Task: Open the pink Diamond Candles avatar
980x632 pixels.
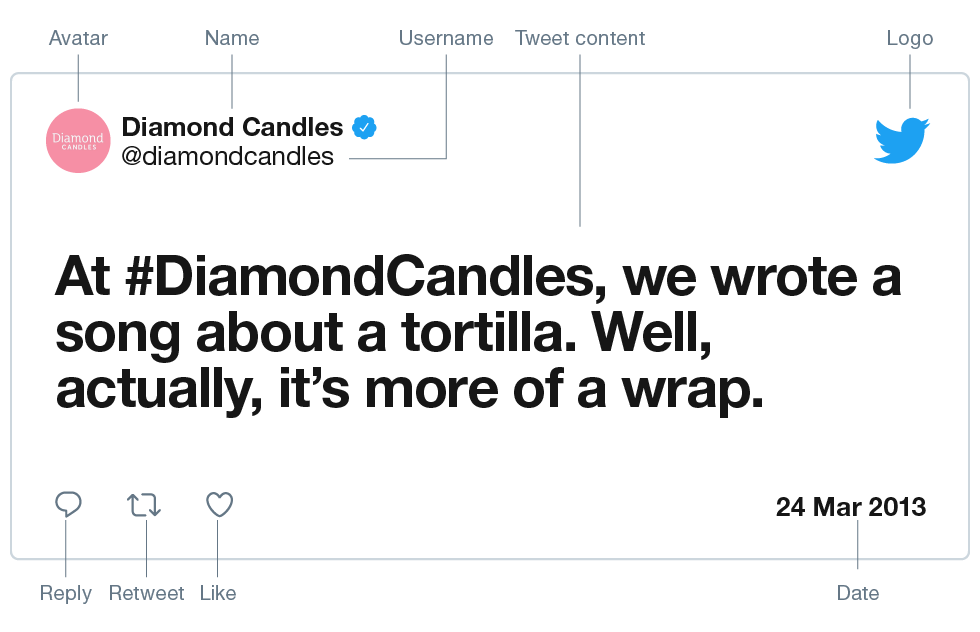Action: [x=78, y=141]
